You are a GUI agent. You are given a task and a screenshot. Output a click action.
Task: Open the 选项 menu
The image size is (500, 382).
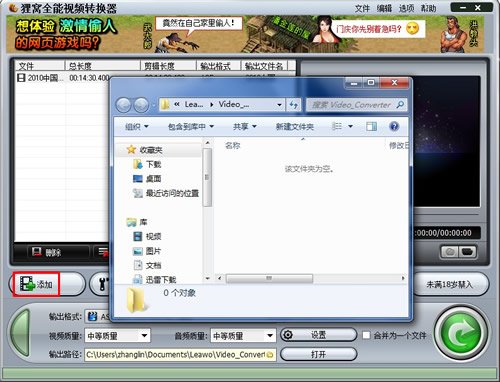[406, 8]
